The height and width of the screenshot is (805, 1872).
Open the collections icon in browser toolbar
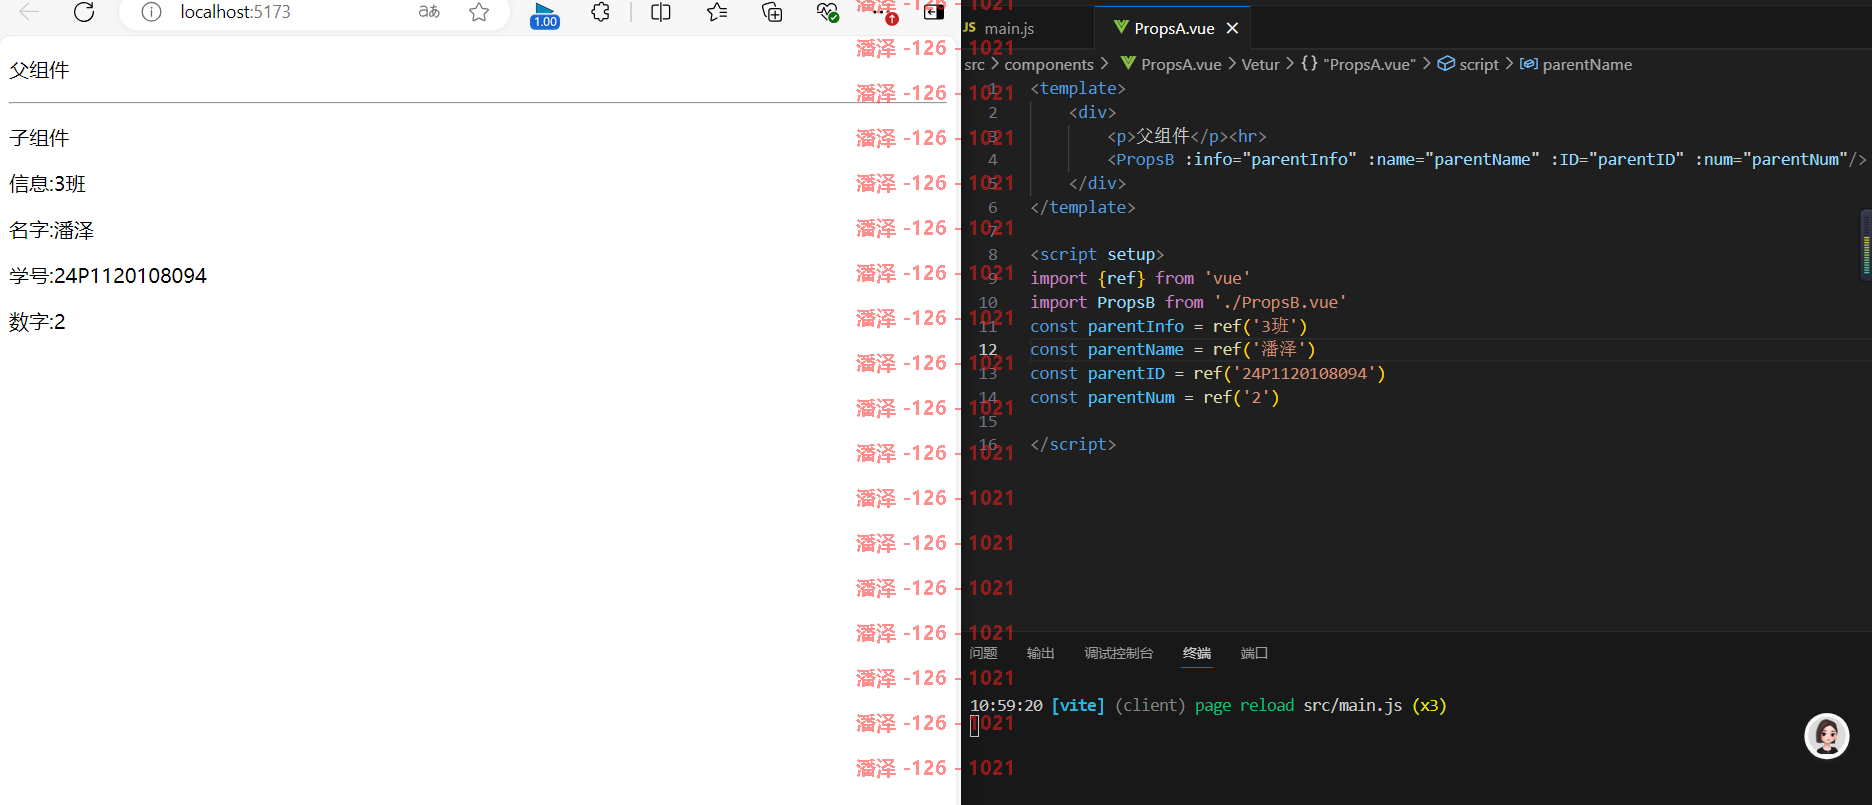click(772, 12)
